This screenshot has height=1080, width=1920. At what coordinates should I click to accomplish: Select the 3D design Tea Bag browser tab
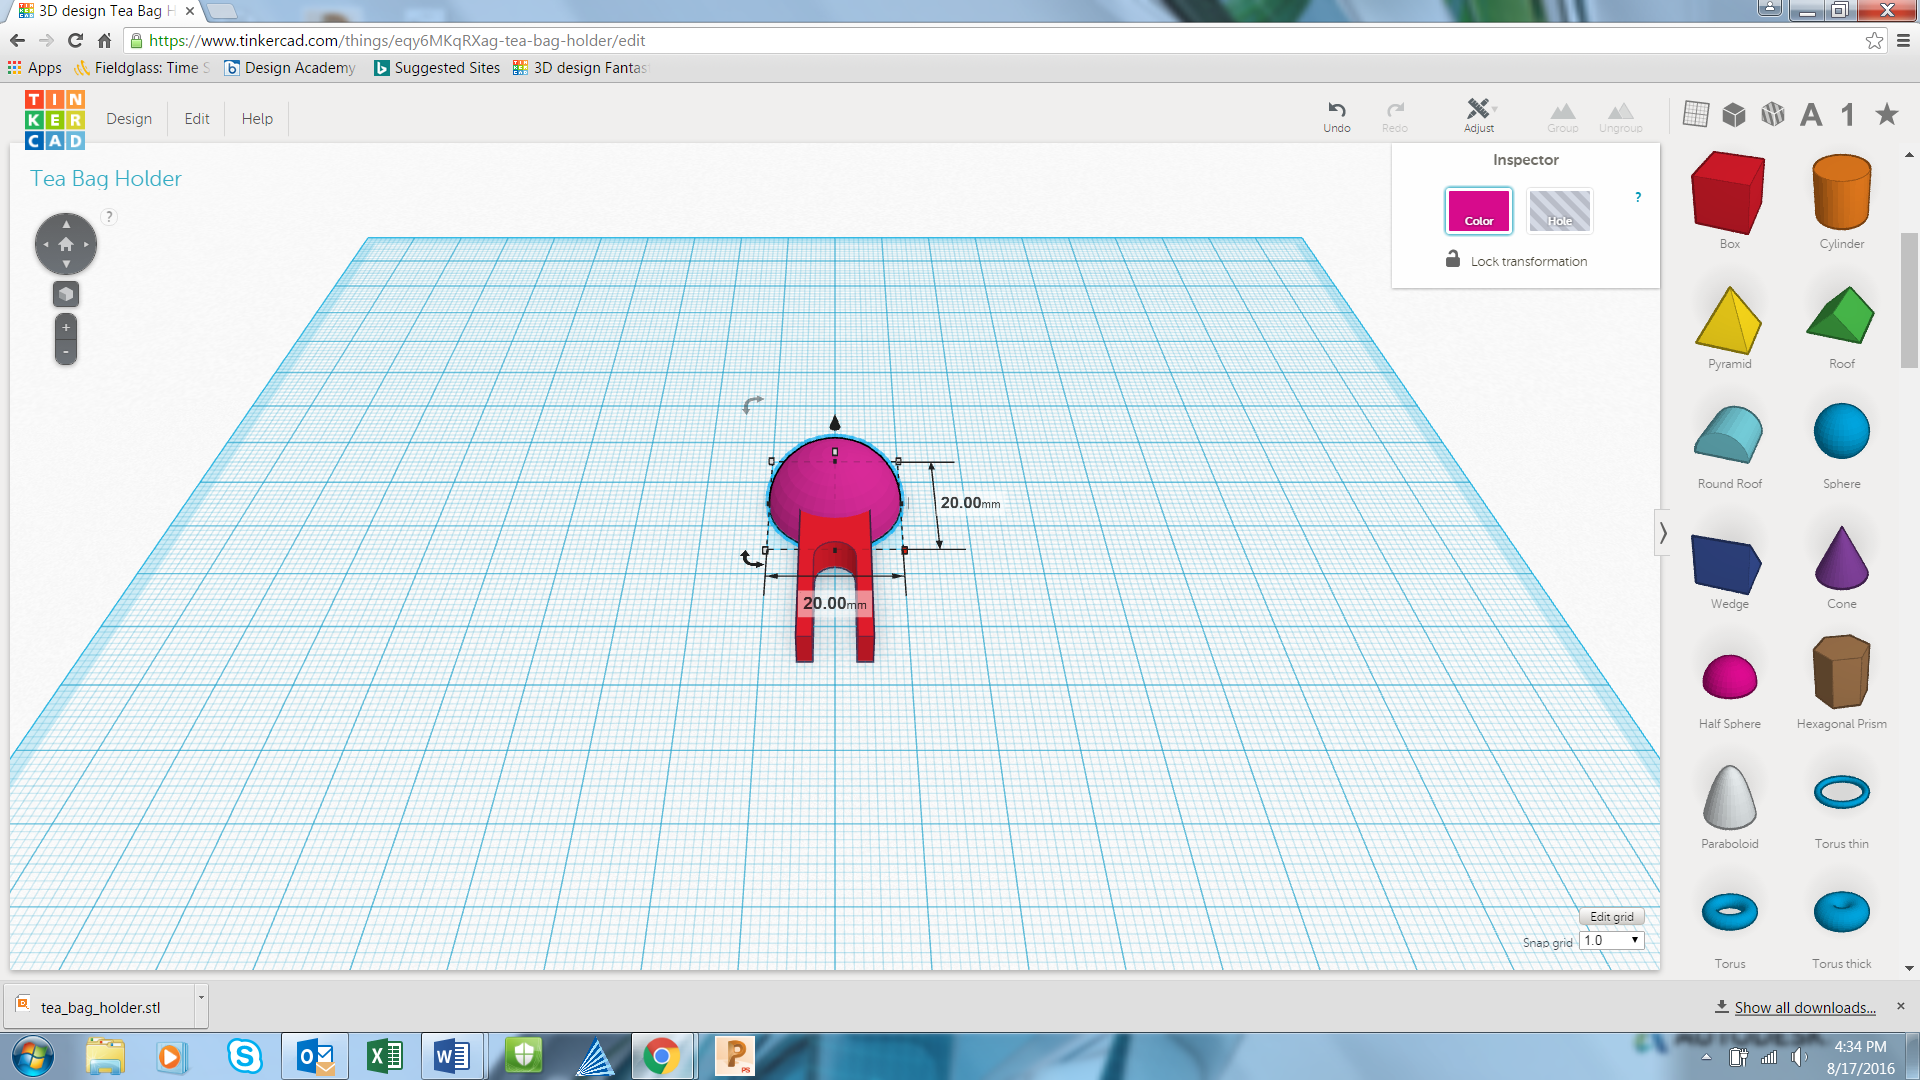[x=104, y=11]
